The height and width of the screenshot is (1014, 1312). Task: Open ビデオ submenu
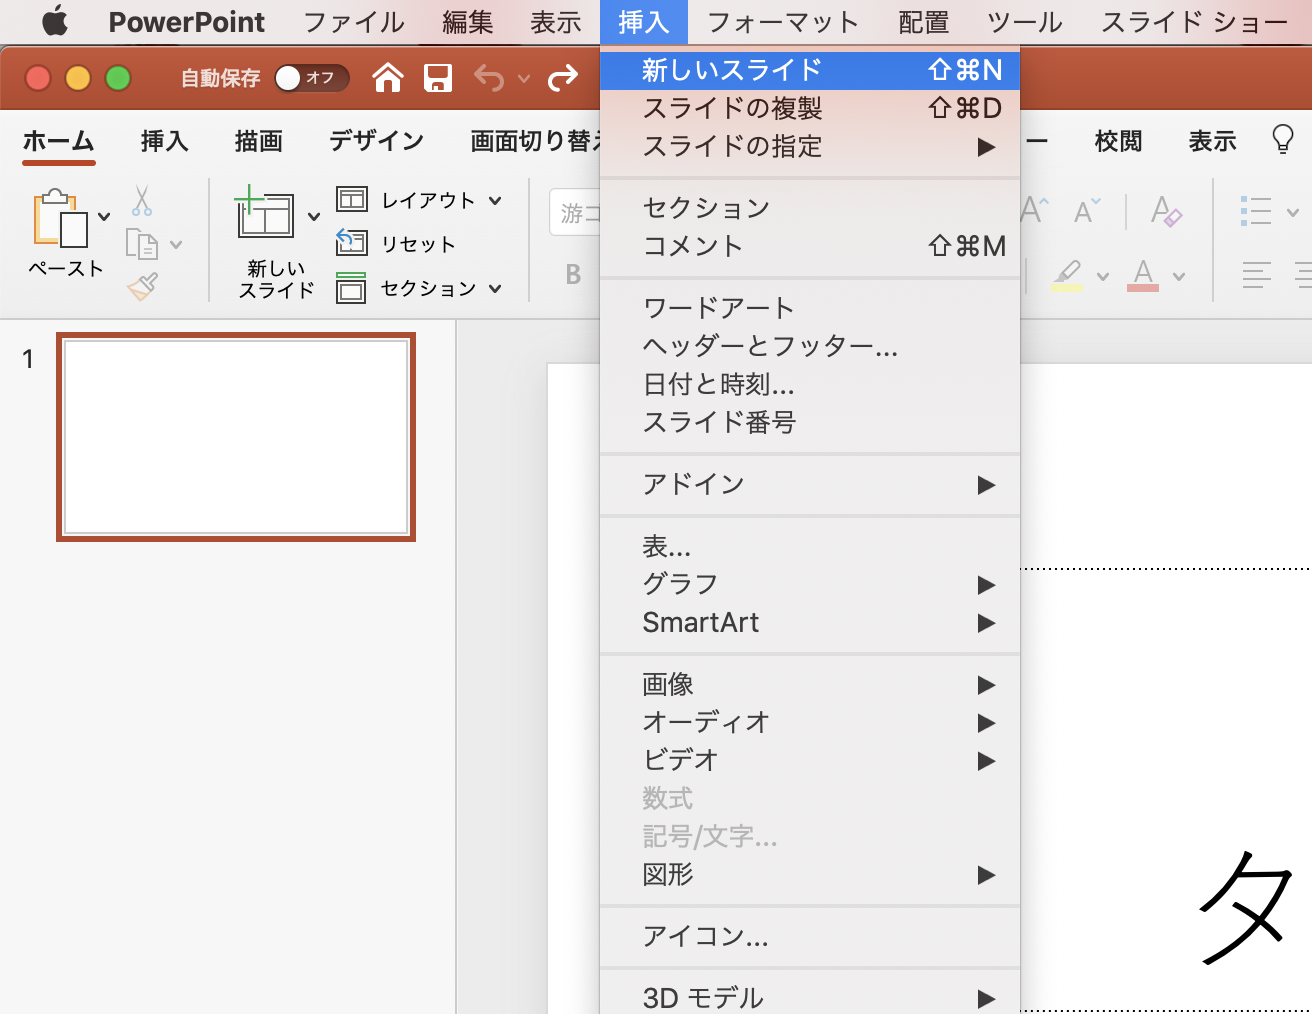click(x=810, y=760)
